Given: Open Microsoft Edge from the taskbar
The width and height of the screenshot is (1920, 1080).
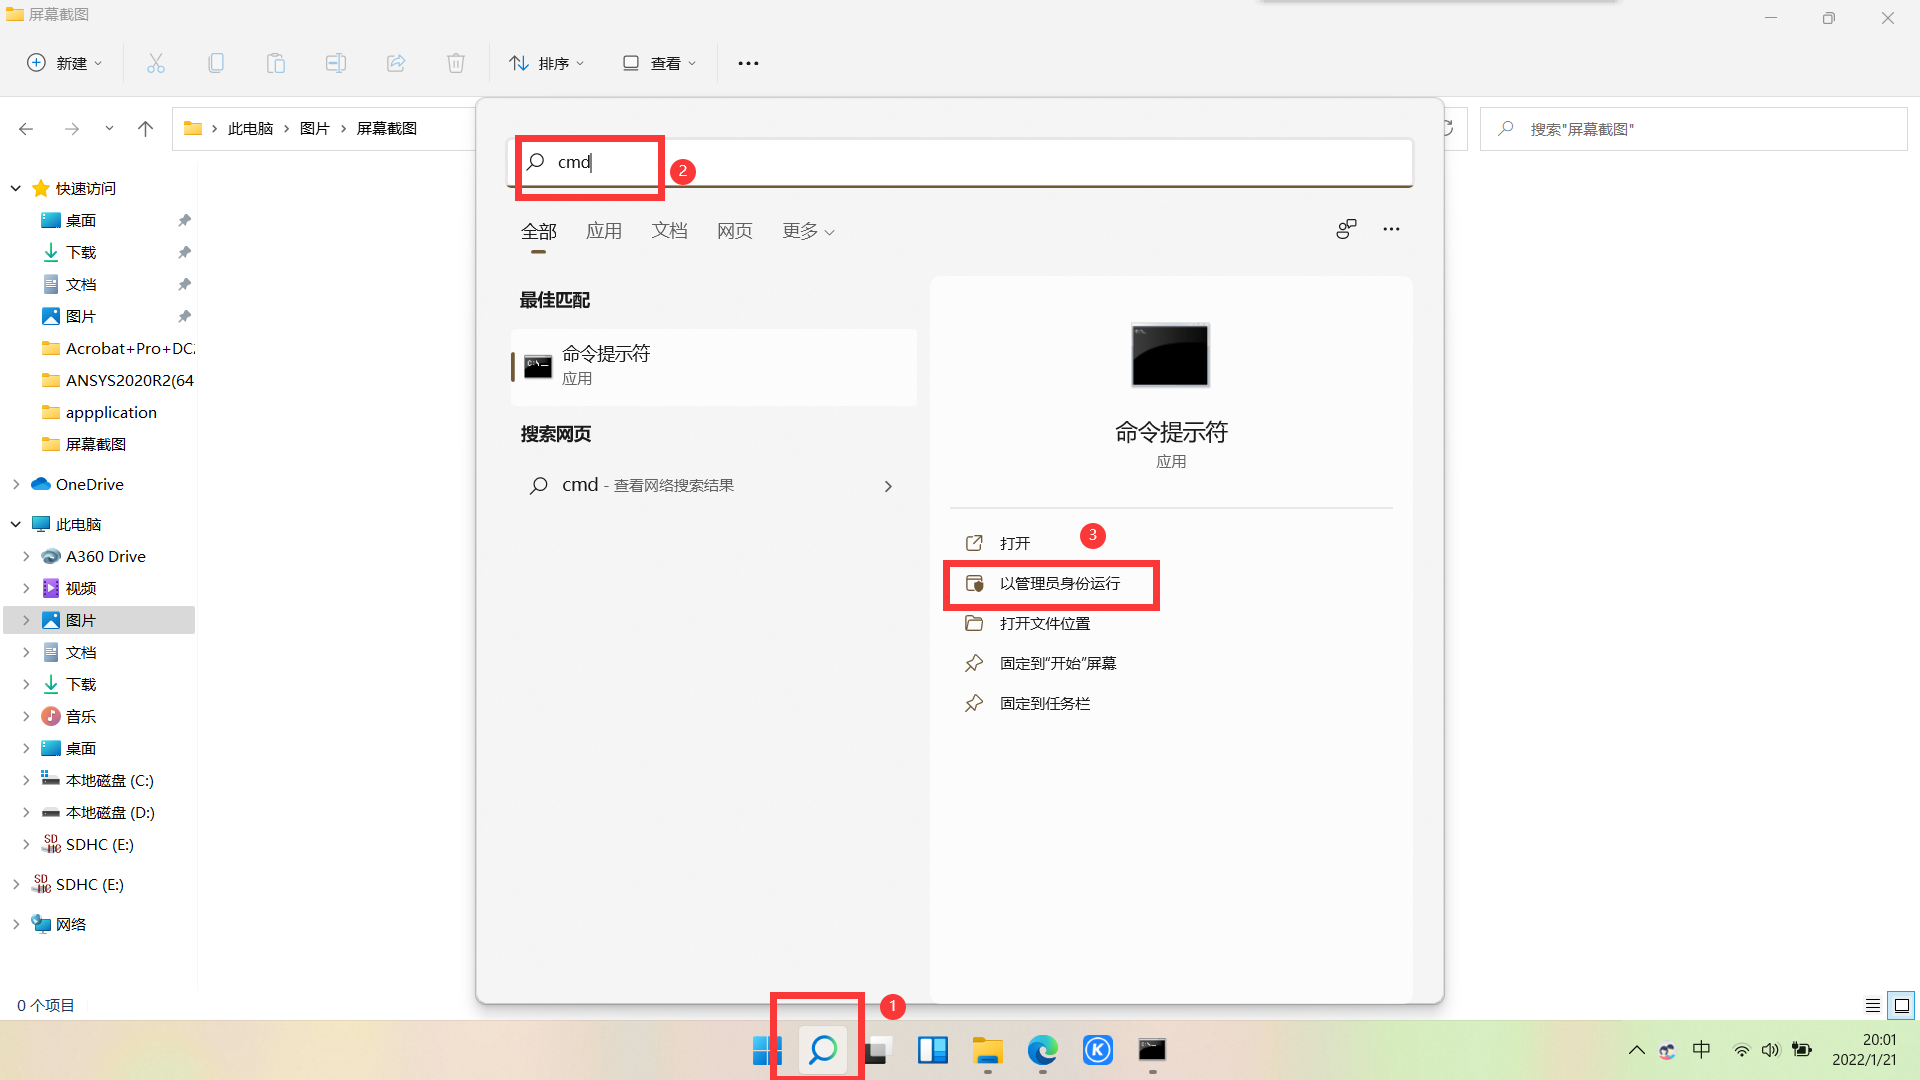Looking at the screenshot, I should 1042,1049.
